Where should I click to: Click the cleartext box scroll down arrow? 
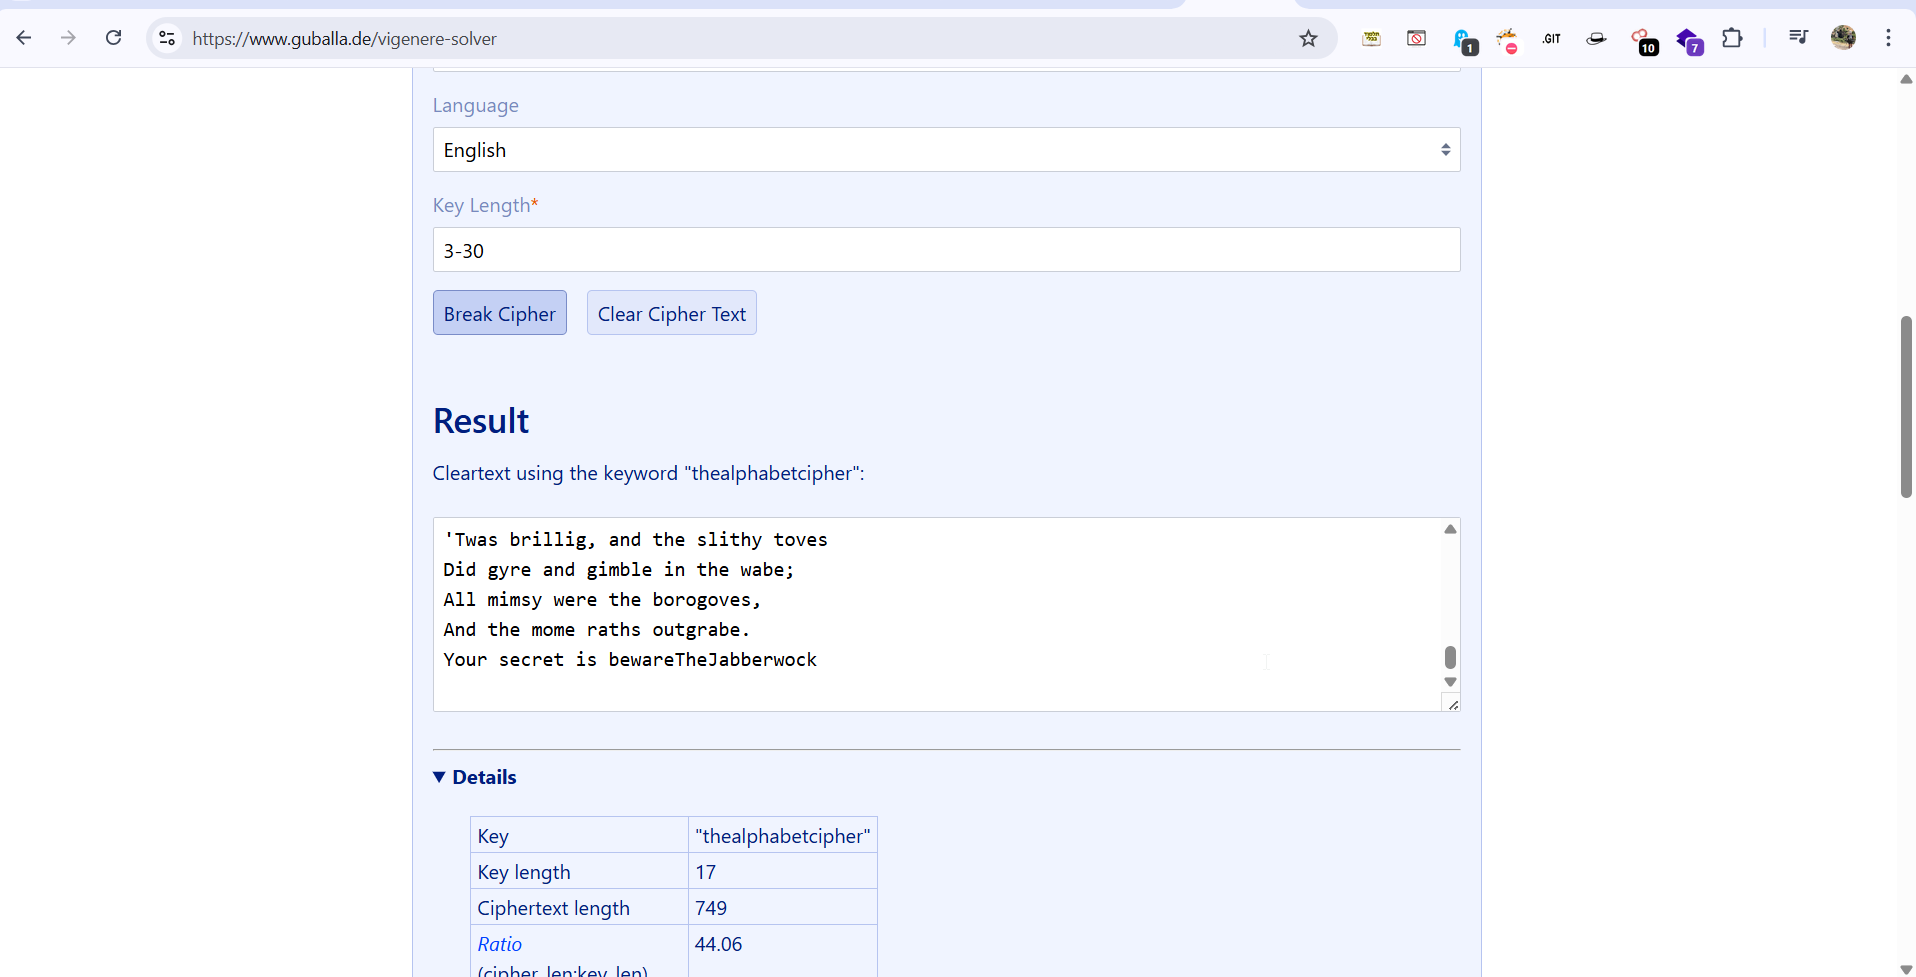click(1450, 682)
